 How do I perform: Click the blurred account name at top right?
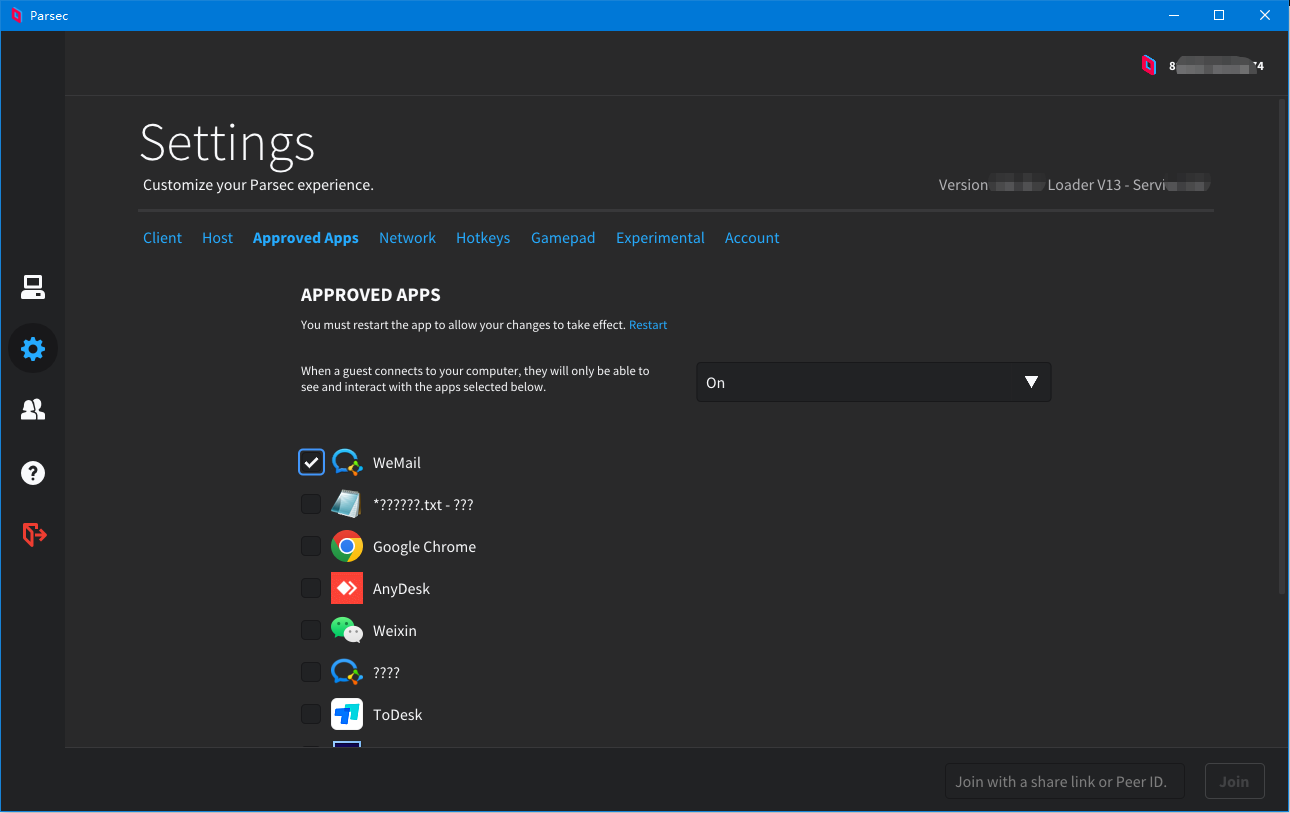click(1216, 66)
